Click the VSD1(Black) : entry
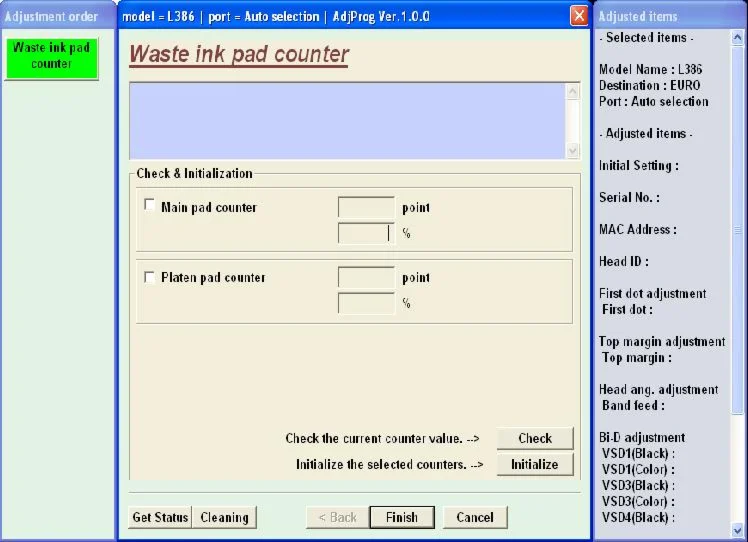This screenshot has height=542, width=748. [638, 454]
